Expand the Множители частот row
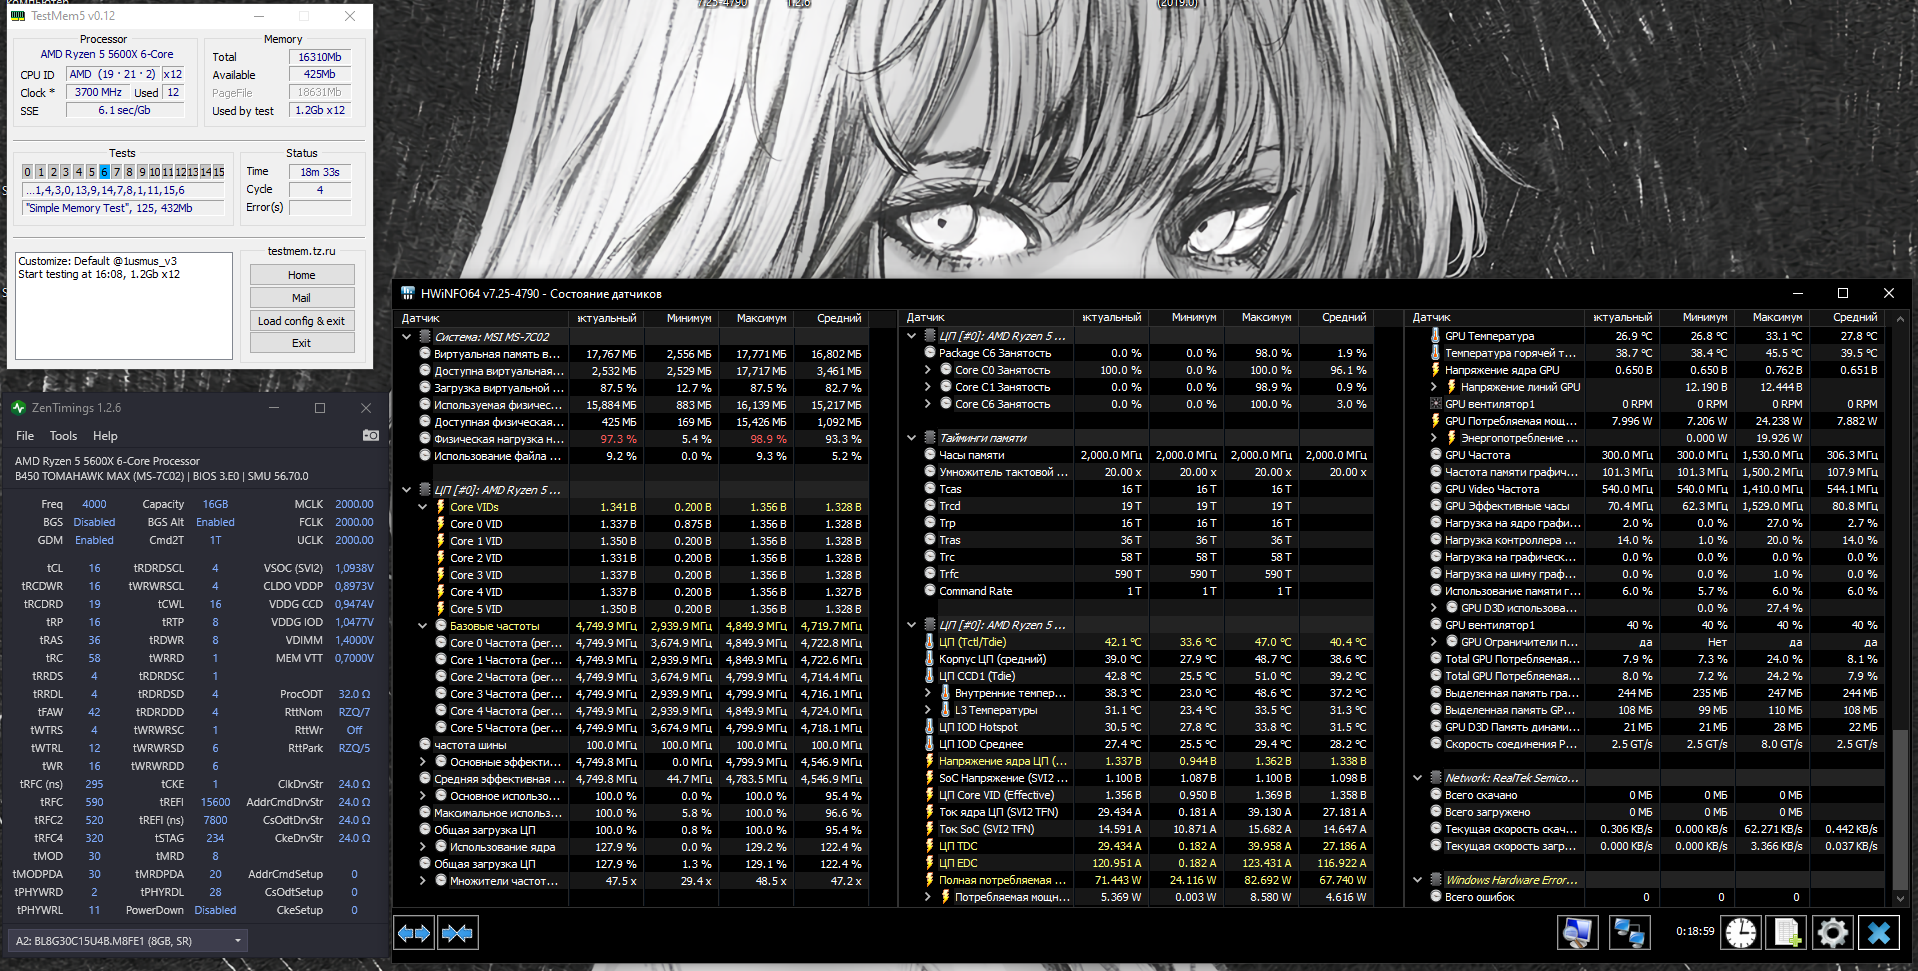The width and height of the screenshot is (1918, 971). [x=423, y=881]
